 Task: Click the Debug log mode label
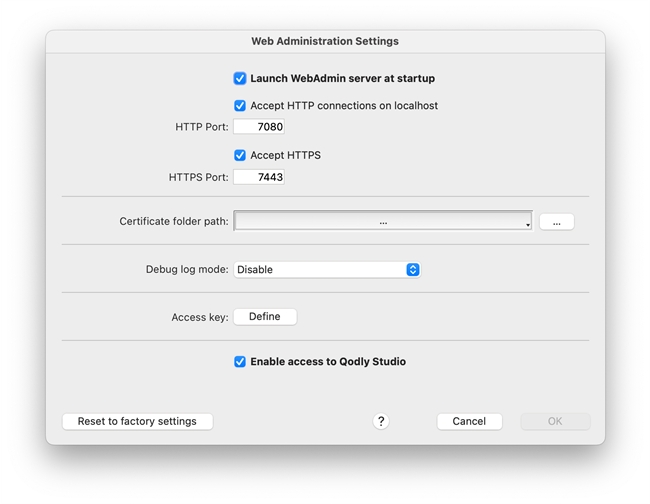[x=187, y=269]
